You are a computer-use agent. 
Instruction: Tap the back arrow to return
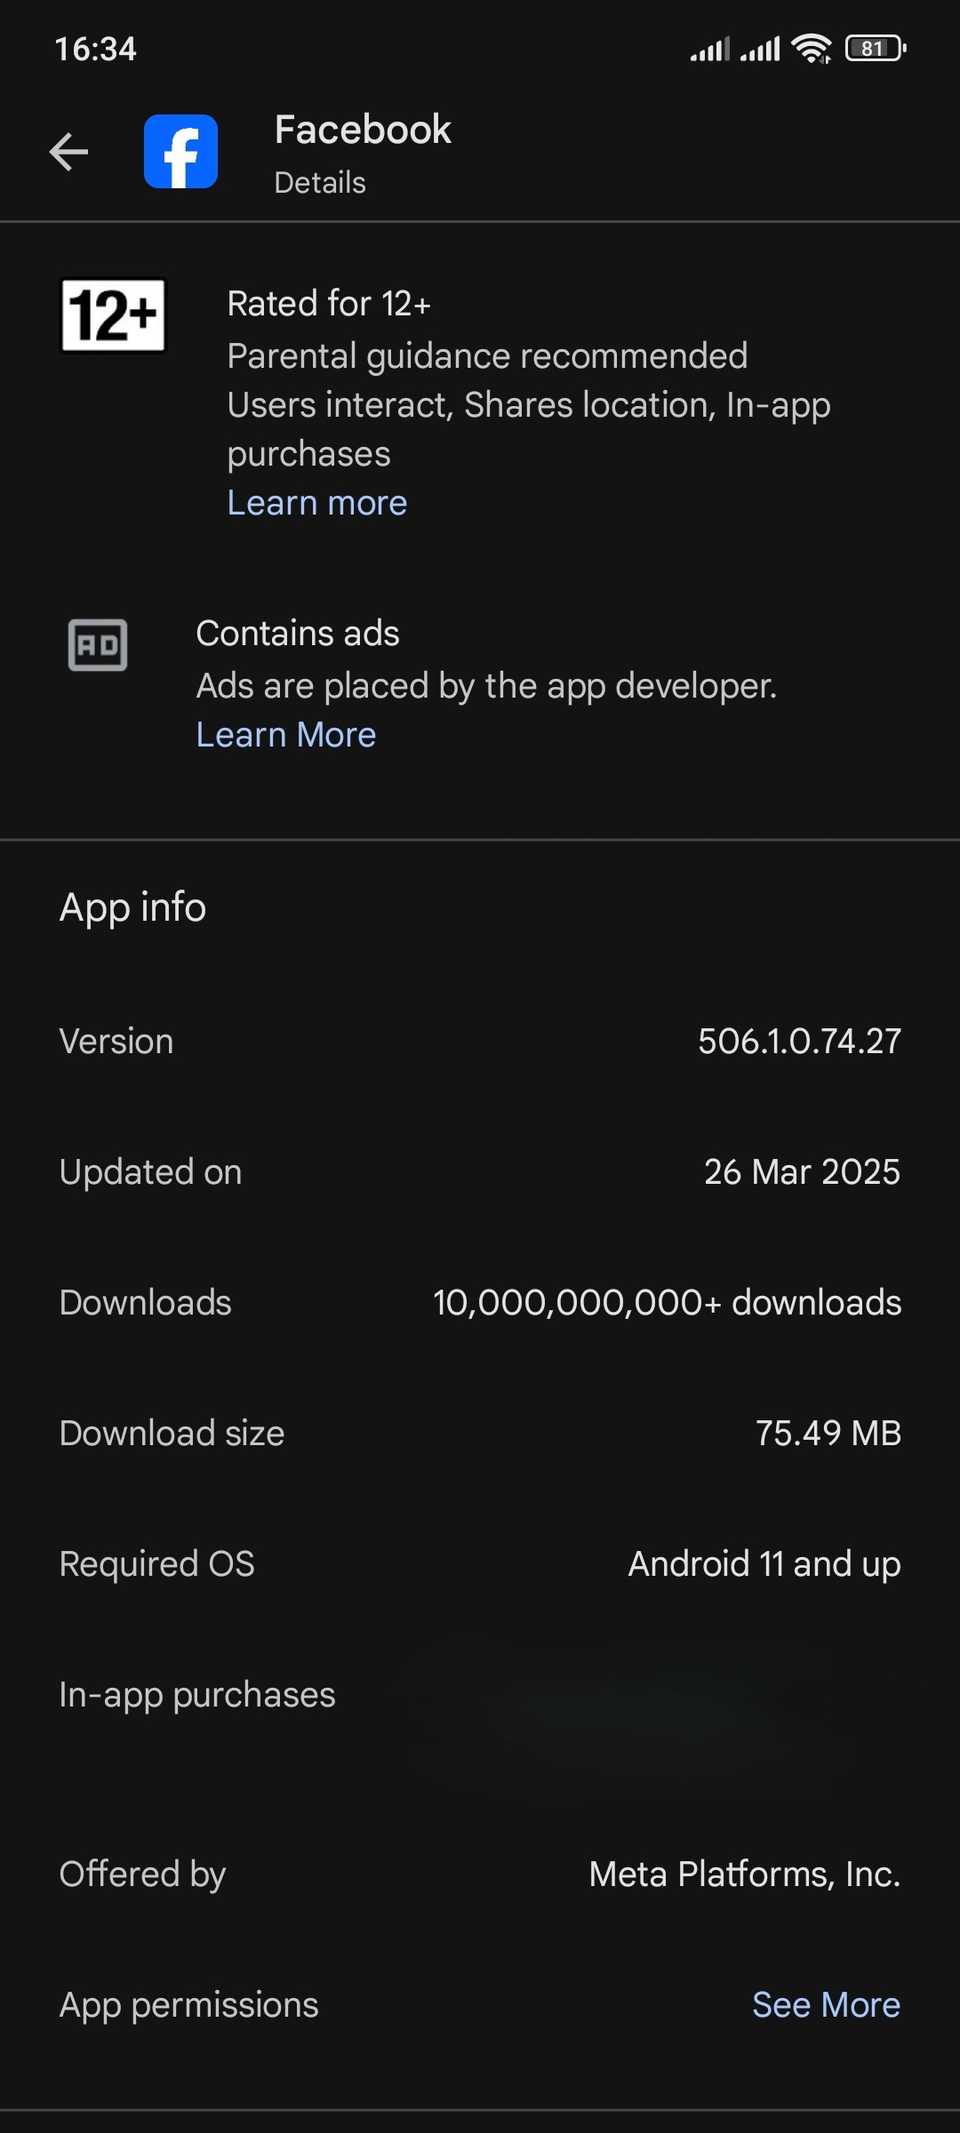[x=68, y=151]
